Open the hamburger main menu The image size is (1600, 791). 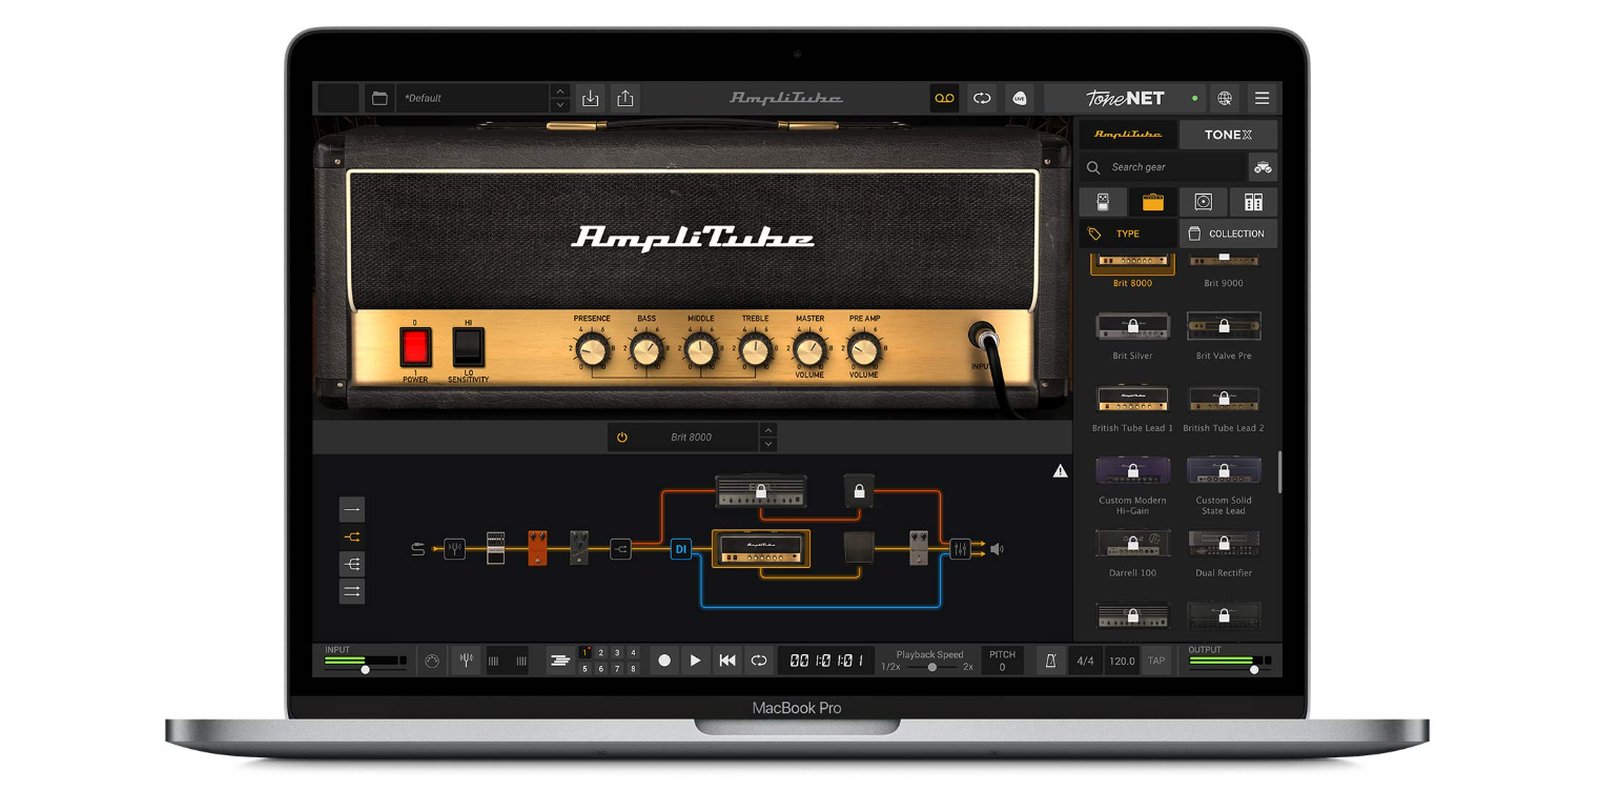click(1262, 98)
